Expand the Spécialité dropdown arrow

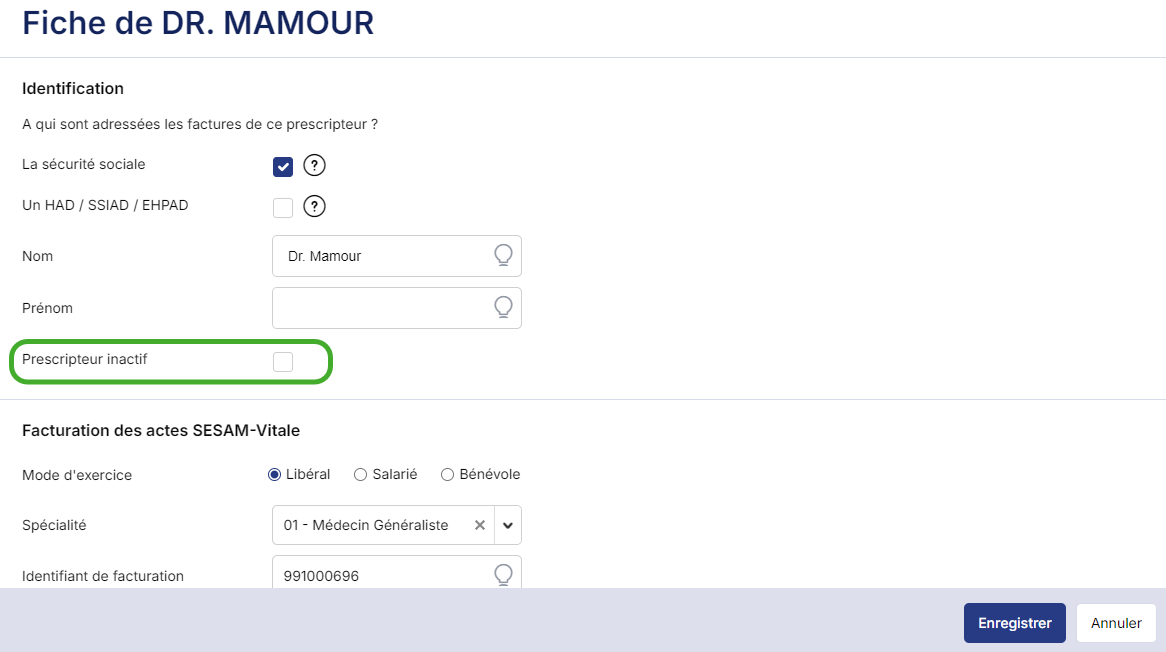[x=507, y=525]
